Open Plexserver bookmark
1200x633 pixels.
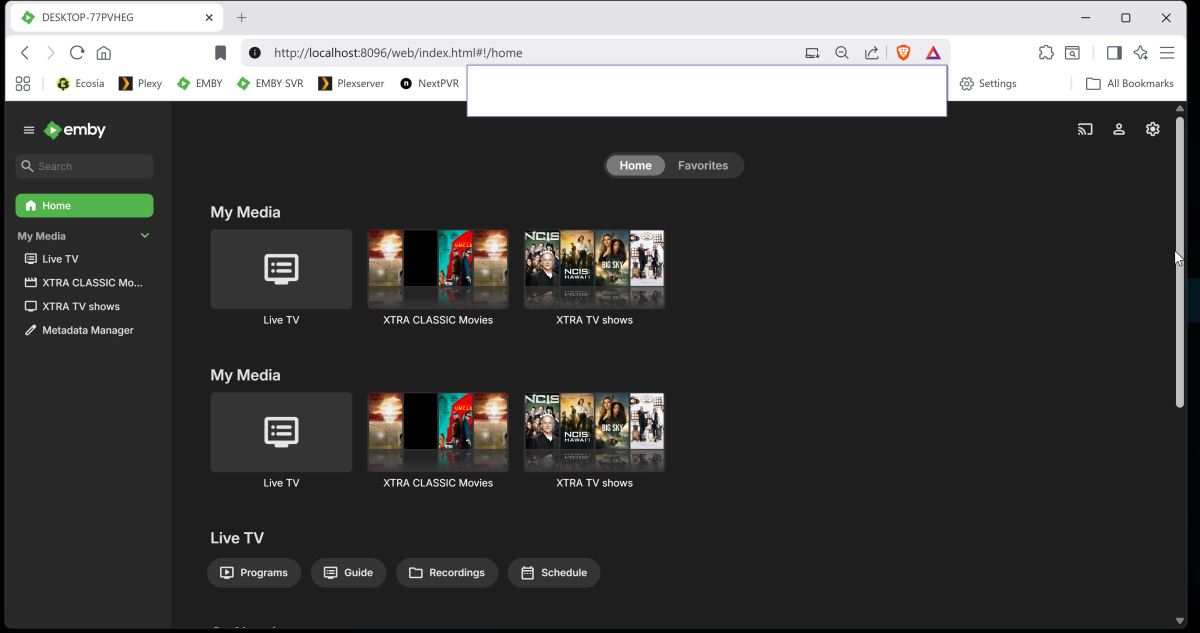[x=351, y=84]
